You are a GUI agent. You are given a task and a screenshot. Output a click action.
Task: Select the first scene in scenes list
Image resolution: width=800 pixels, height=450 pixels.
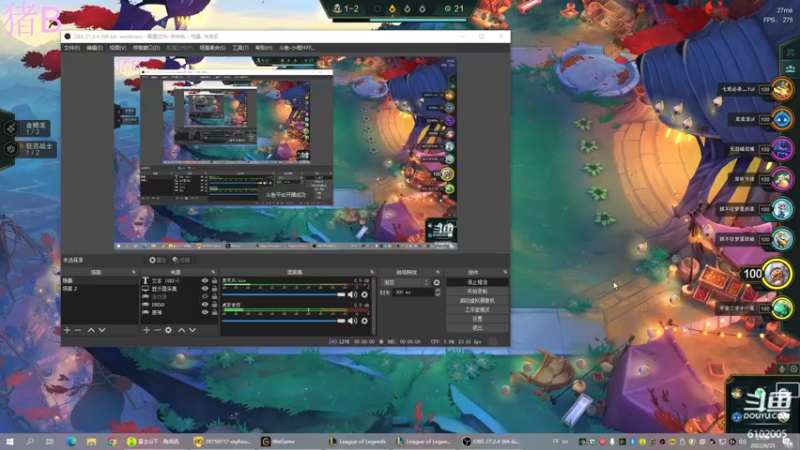click(100, 281)
